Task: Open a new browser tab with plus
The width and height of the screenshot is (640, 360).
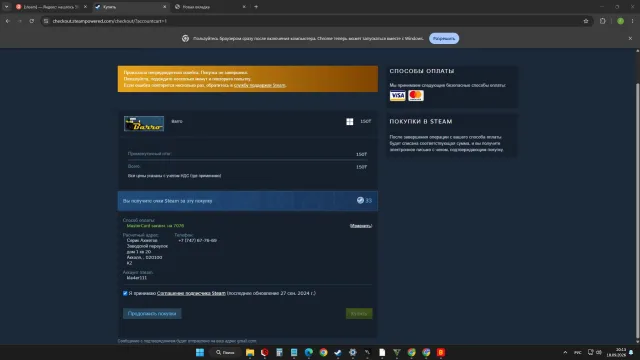Action: [x=256, y=7]
